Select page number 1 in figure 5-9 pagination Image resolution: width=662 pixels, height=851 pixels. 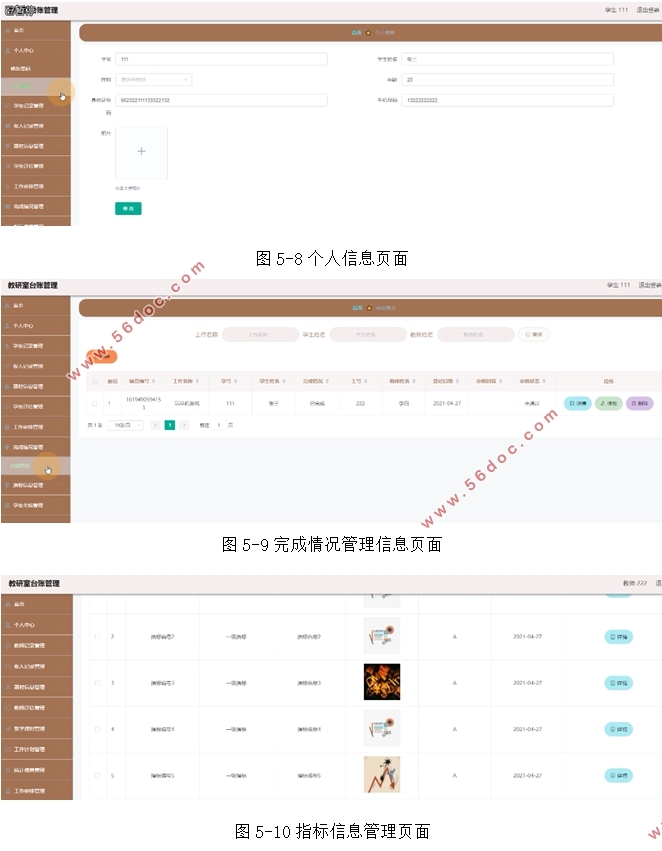(x=170, y=425)
